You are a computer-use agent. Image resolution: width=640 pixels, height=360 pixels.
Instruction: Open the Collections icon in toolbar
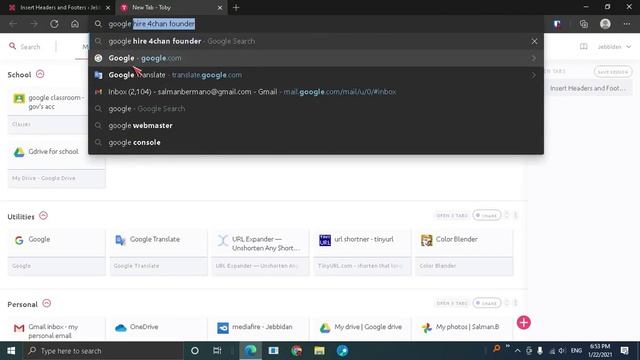[584, 24]
